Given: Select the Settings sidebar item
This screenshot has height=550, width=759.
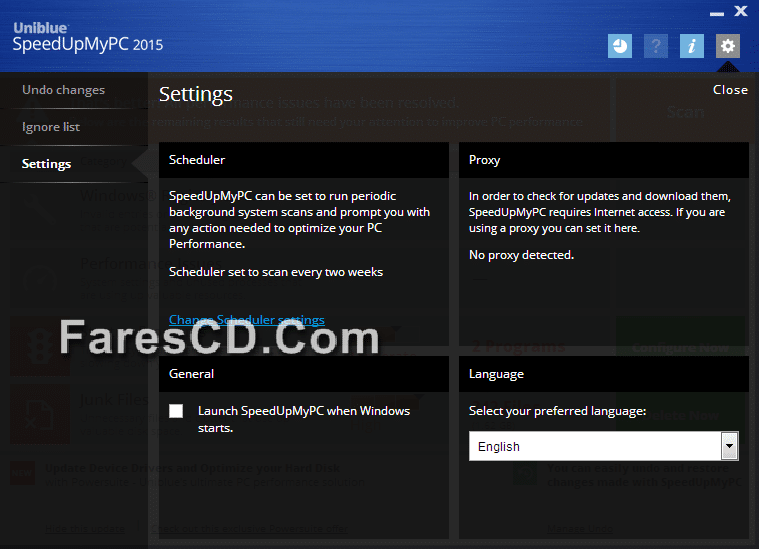Looking at the screenshot, I should (46, 164).
